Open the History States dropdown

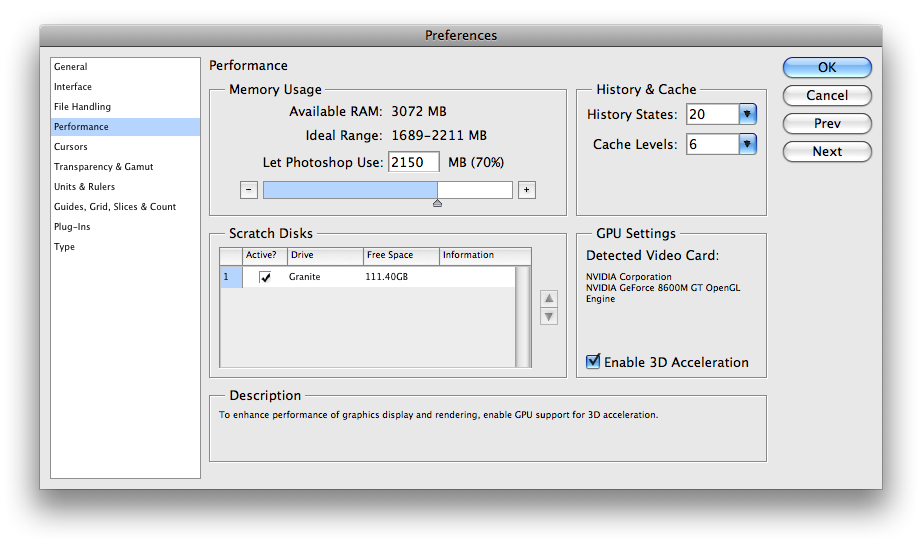(747, 115)
